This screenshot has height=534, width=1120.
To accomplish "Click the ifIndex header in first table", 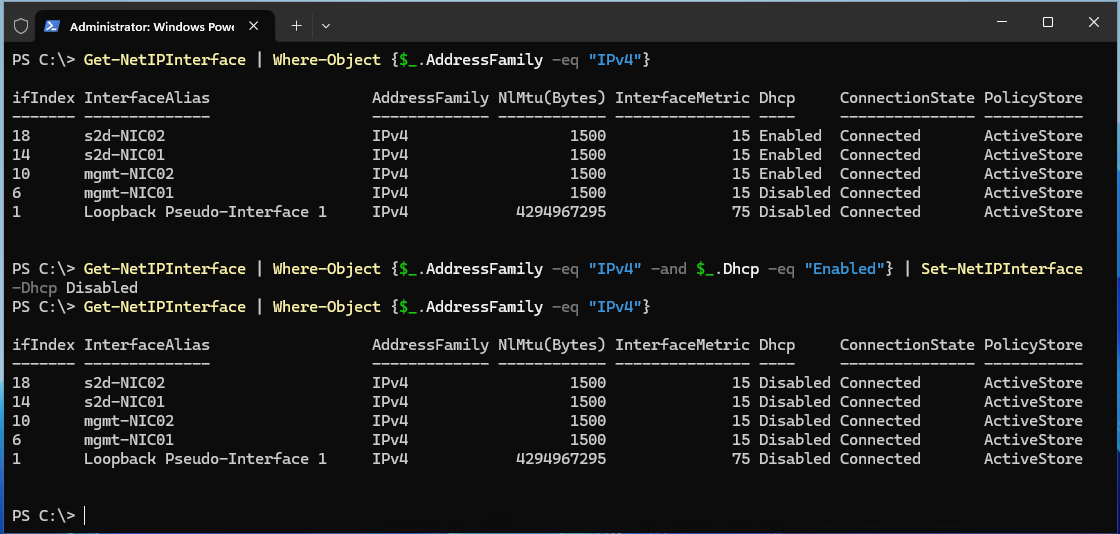I will (43, 98).
